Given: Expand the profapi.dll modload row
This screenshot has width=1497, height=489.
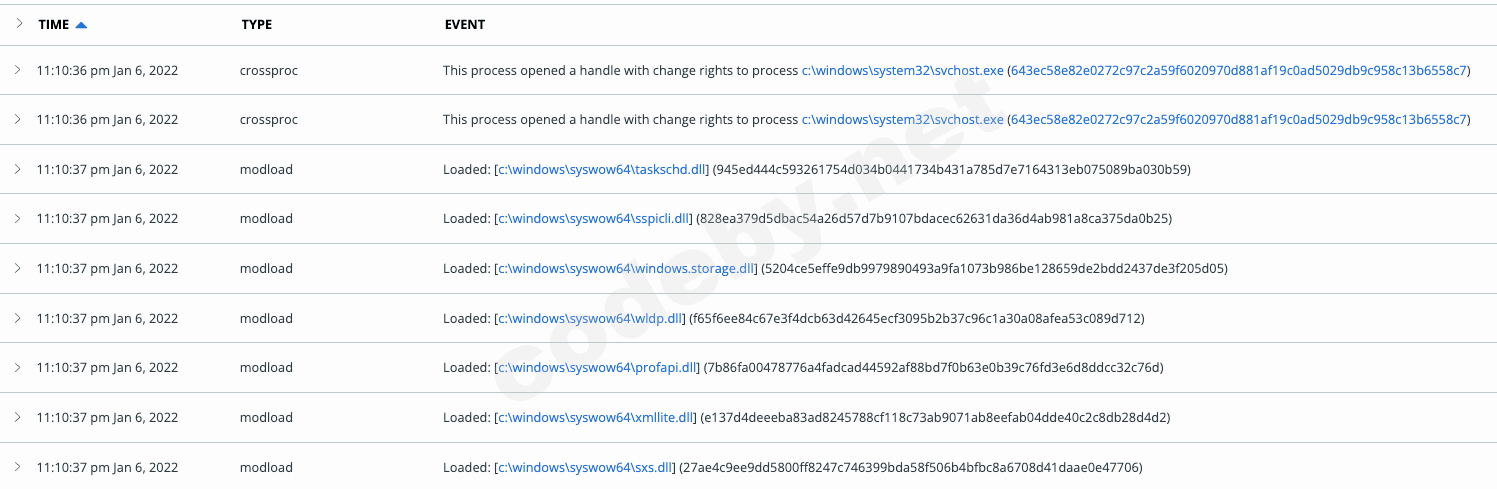Looking at the screenshot, I should 18,367.
